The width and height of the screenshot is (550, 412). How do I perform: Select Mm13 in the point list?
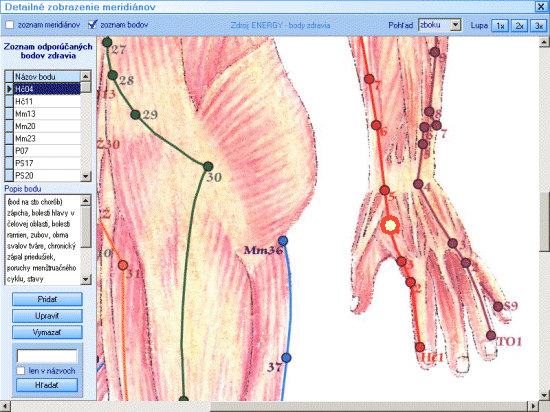click(47, 114)
